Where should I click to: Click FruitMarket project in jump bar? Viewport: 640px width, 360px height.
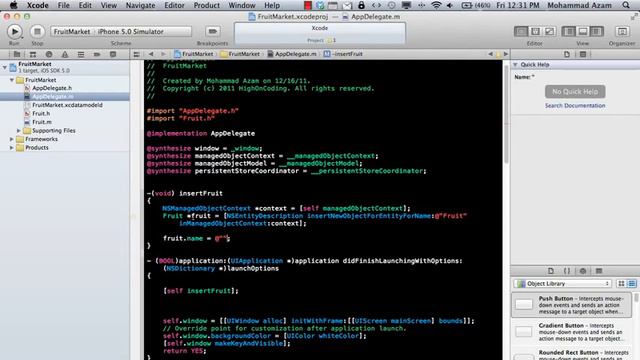tap(193, 54)
